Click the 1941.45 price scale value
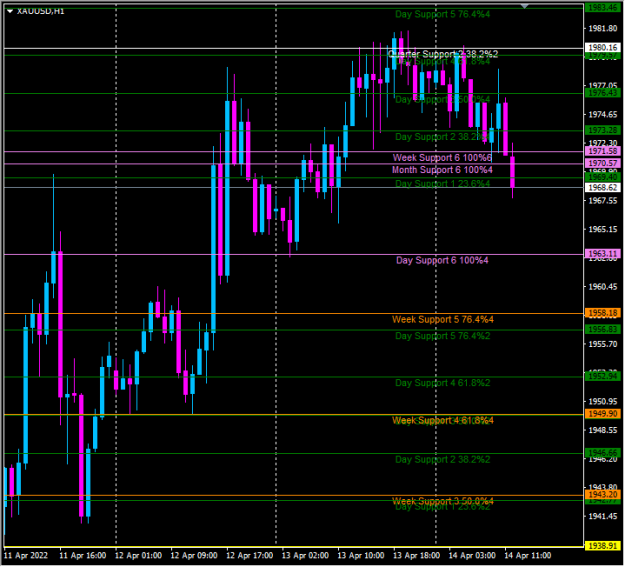The height and width of the screenshot is (567, 625). [x=603, y=516]
